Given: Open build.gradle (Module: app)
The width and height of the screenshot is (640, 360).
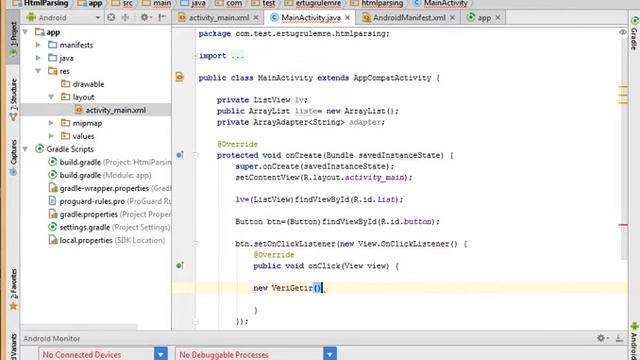Looking at the screenshot, I should tap(105, 175).
